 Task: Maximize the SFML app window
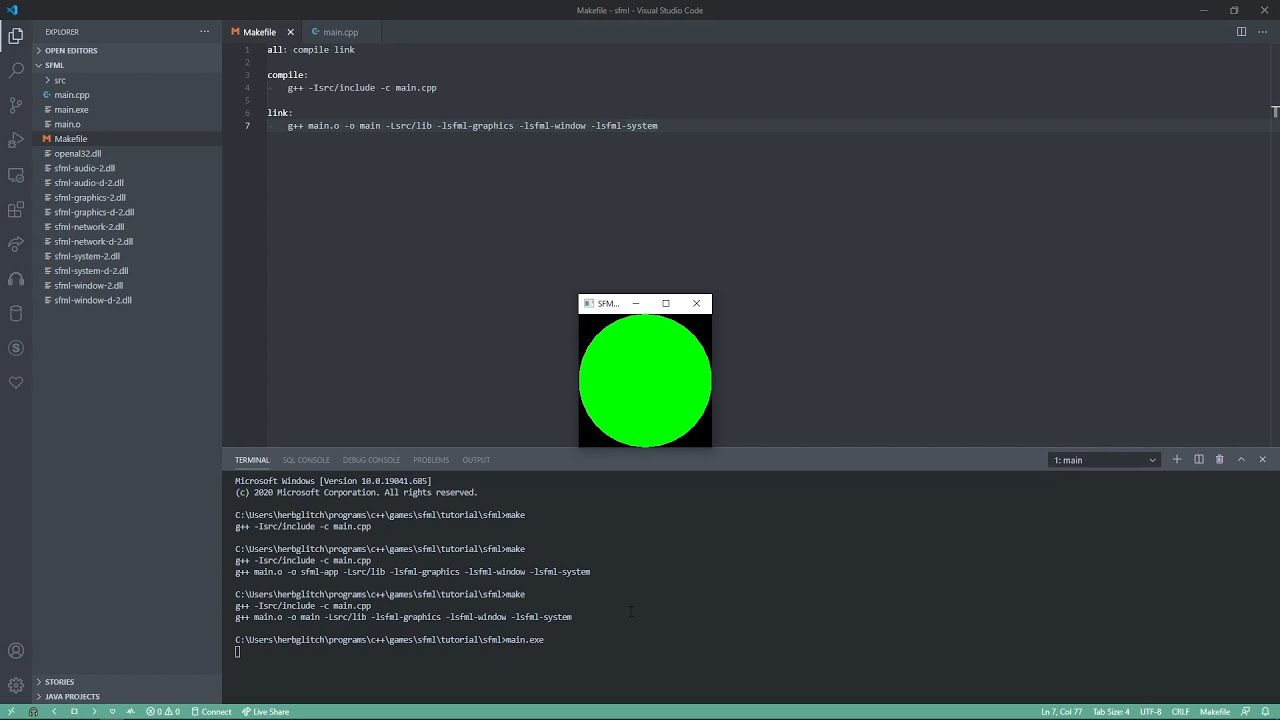(666, 303)
